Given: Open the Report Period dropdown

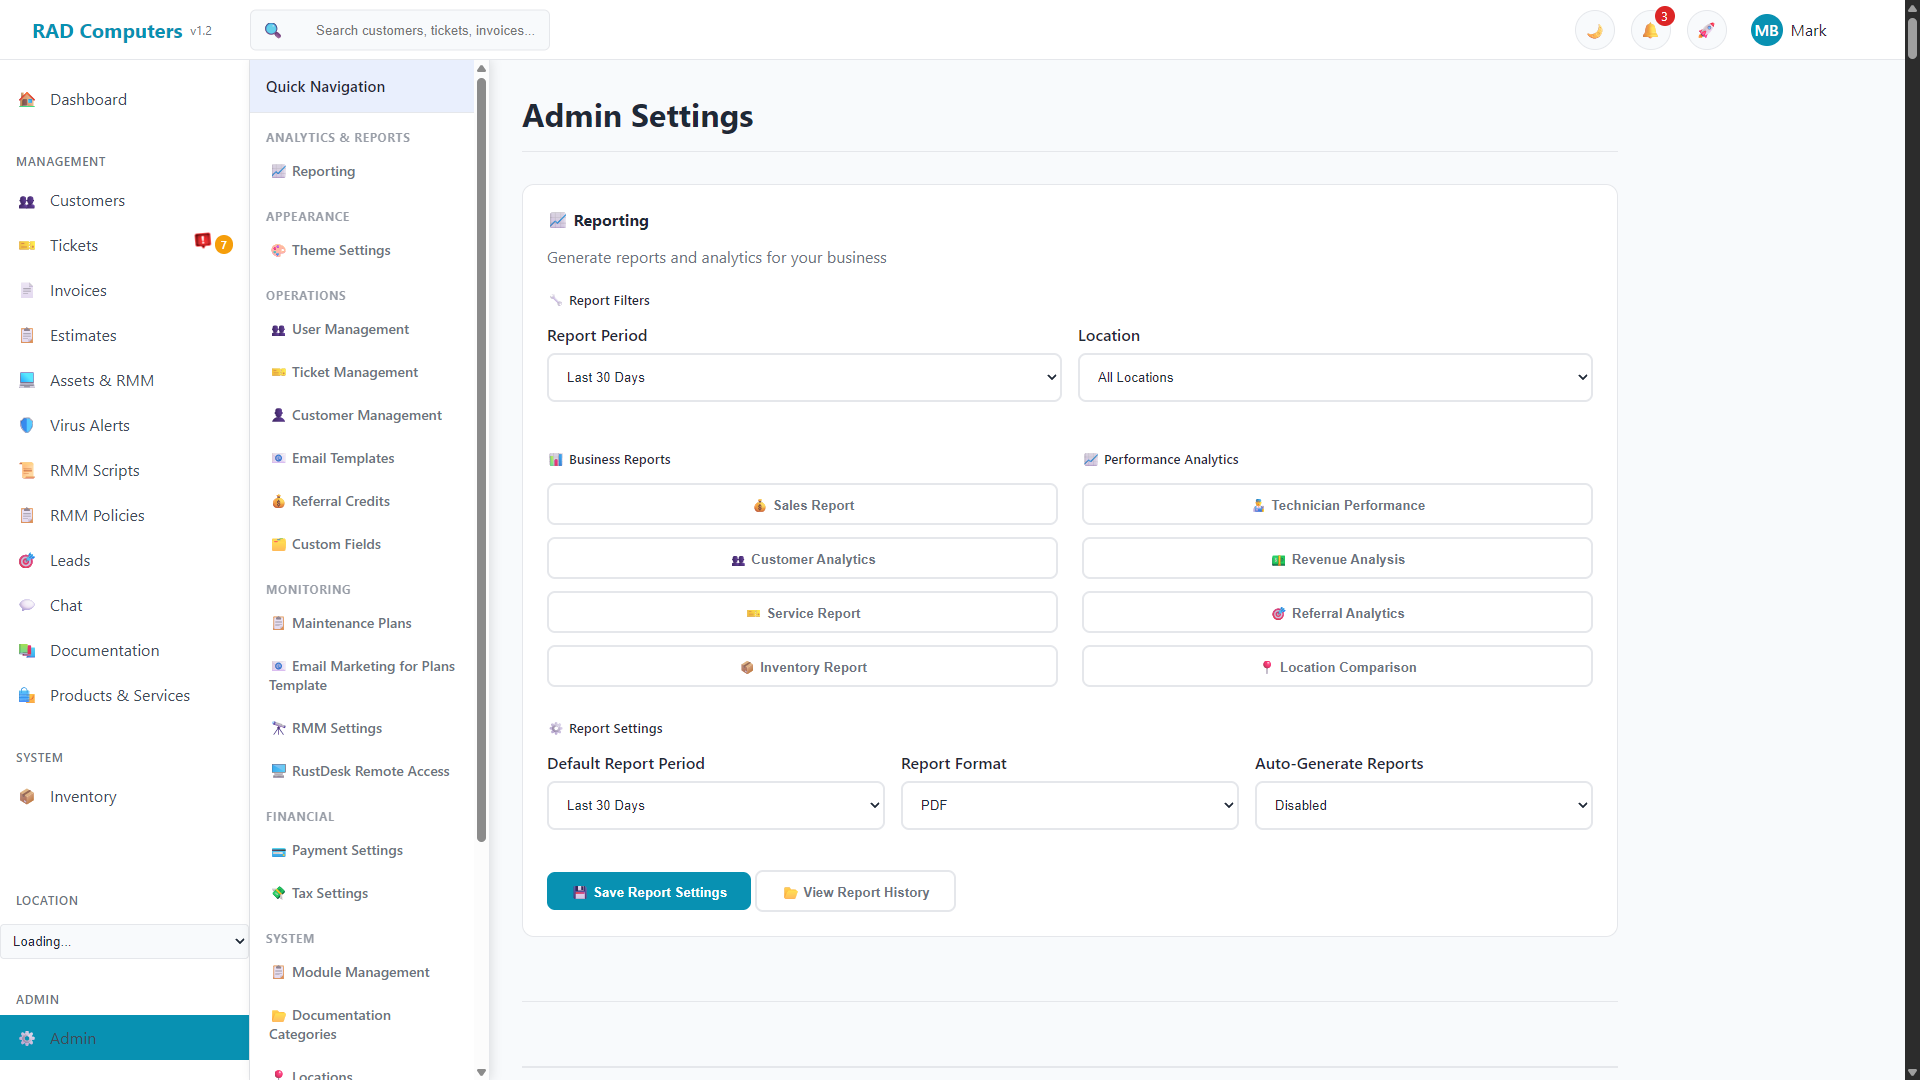Looking at the screenshot, I should click(803, 377).
